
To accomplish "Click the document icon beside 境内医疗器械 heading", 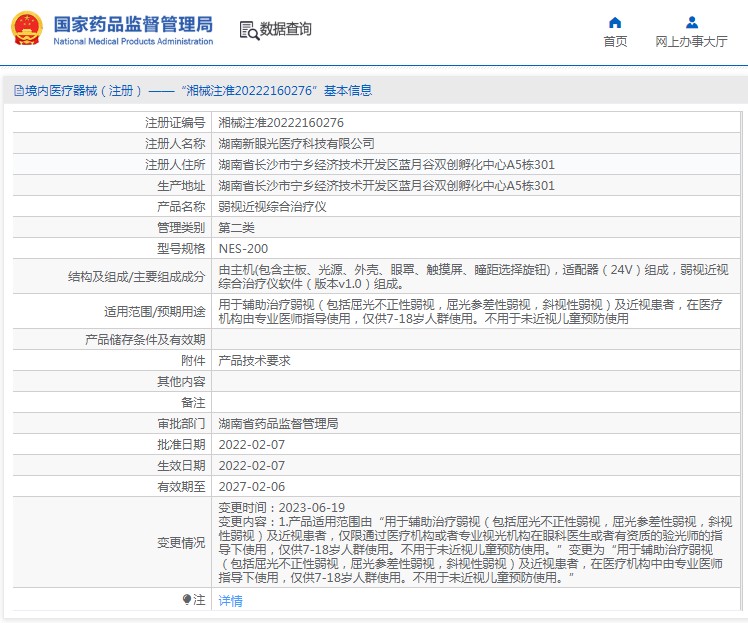I will [18, 91].
